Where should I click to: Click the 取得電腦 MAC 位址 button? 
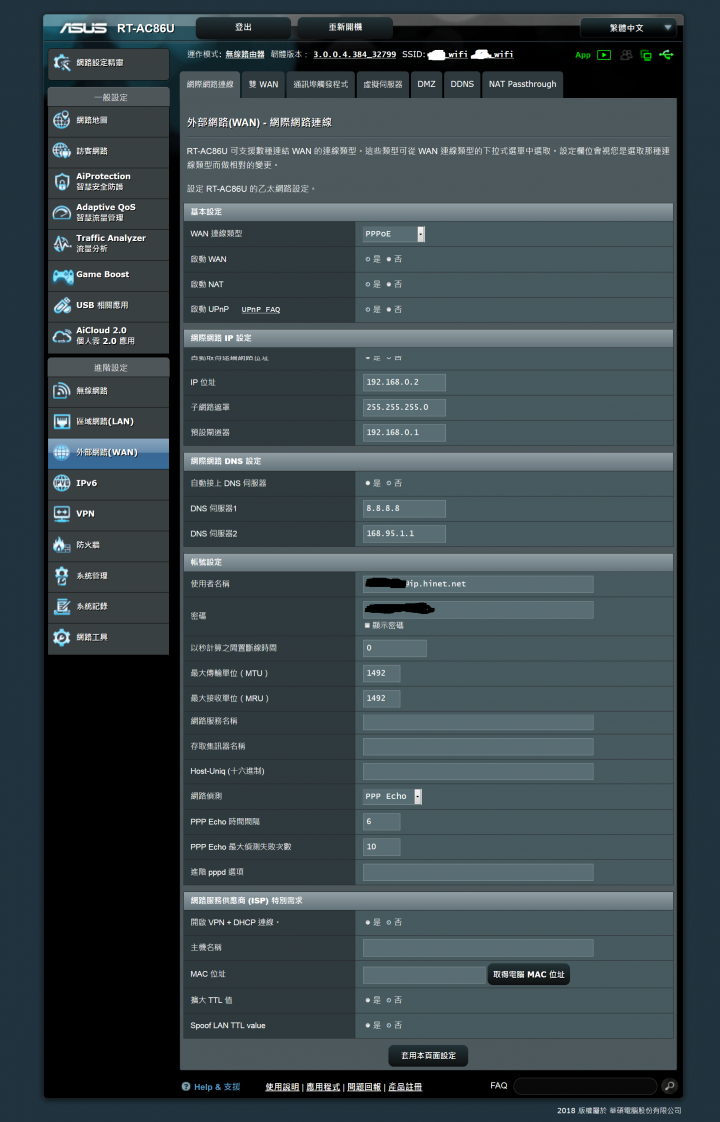click(529, 975)
